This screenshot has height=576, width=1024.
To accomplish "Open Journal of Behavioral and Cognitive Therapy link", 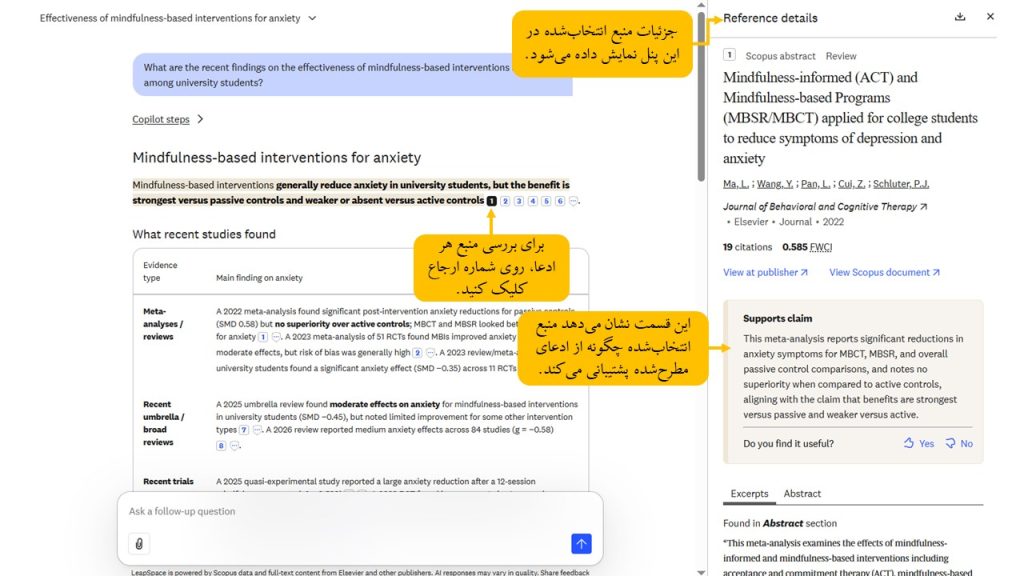I will pos(825,206).
